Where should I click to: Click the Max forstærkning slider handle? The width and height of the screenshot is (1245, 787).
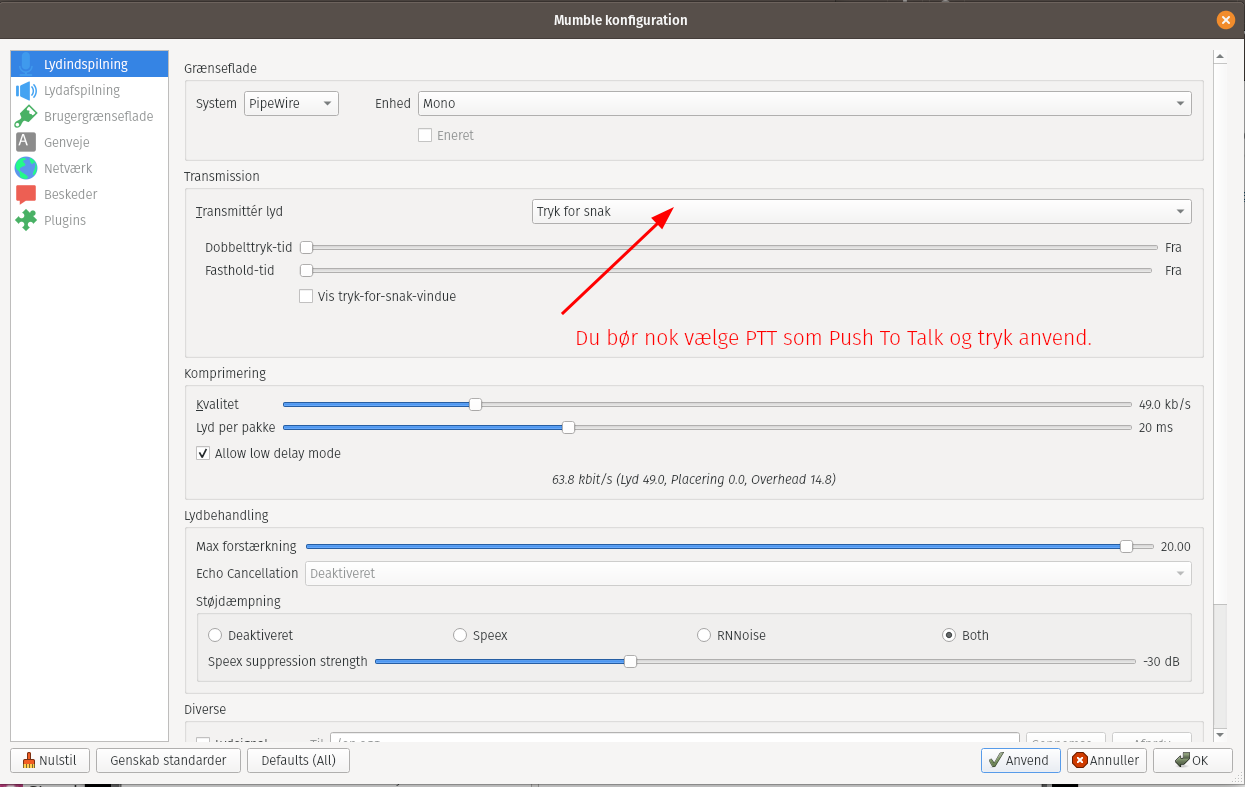(1127, 546)
